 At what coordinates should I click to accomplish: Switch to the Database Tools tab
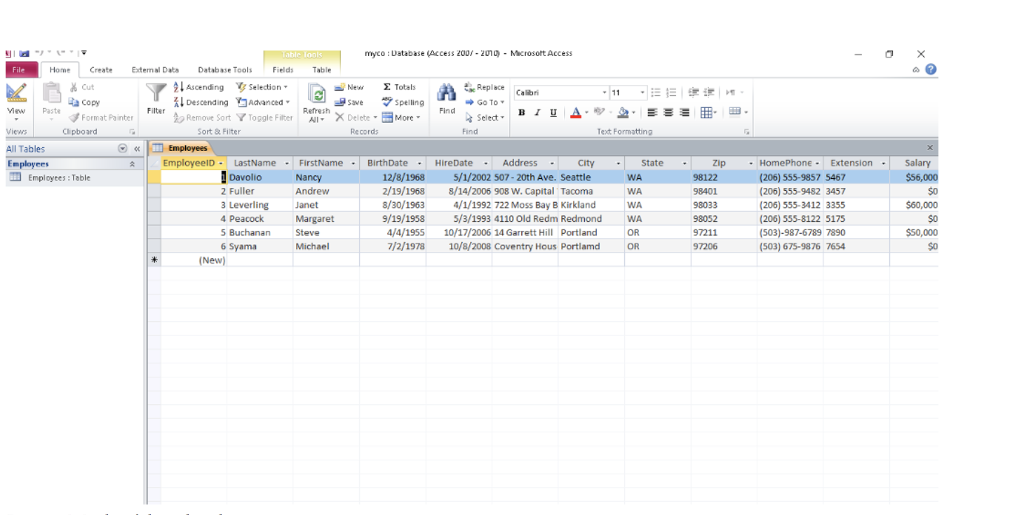point(225,70)
